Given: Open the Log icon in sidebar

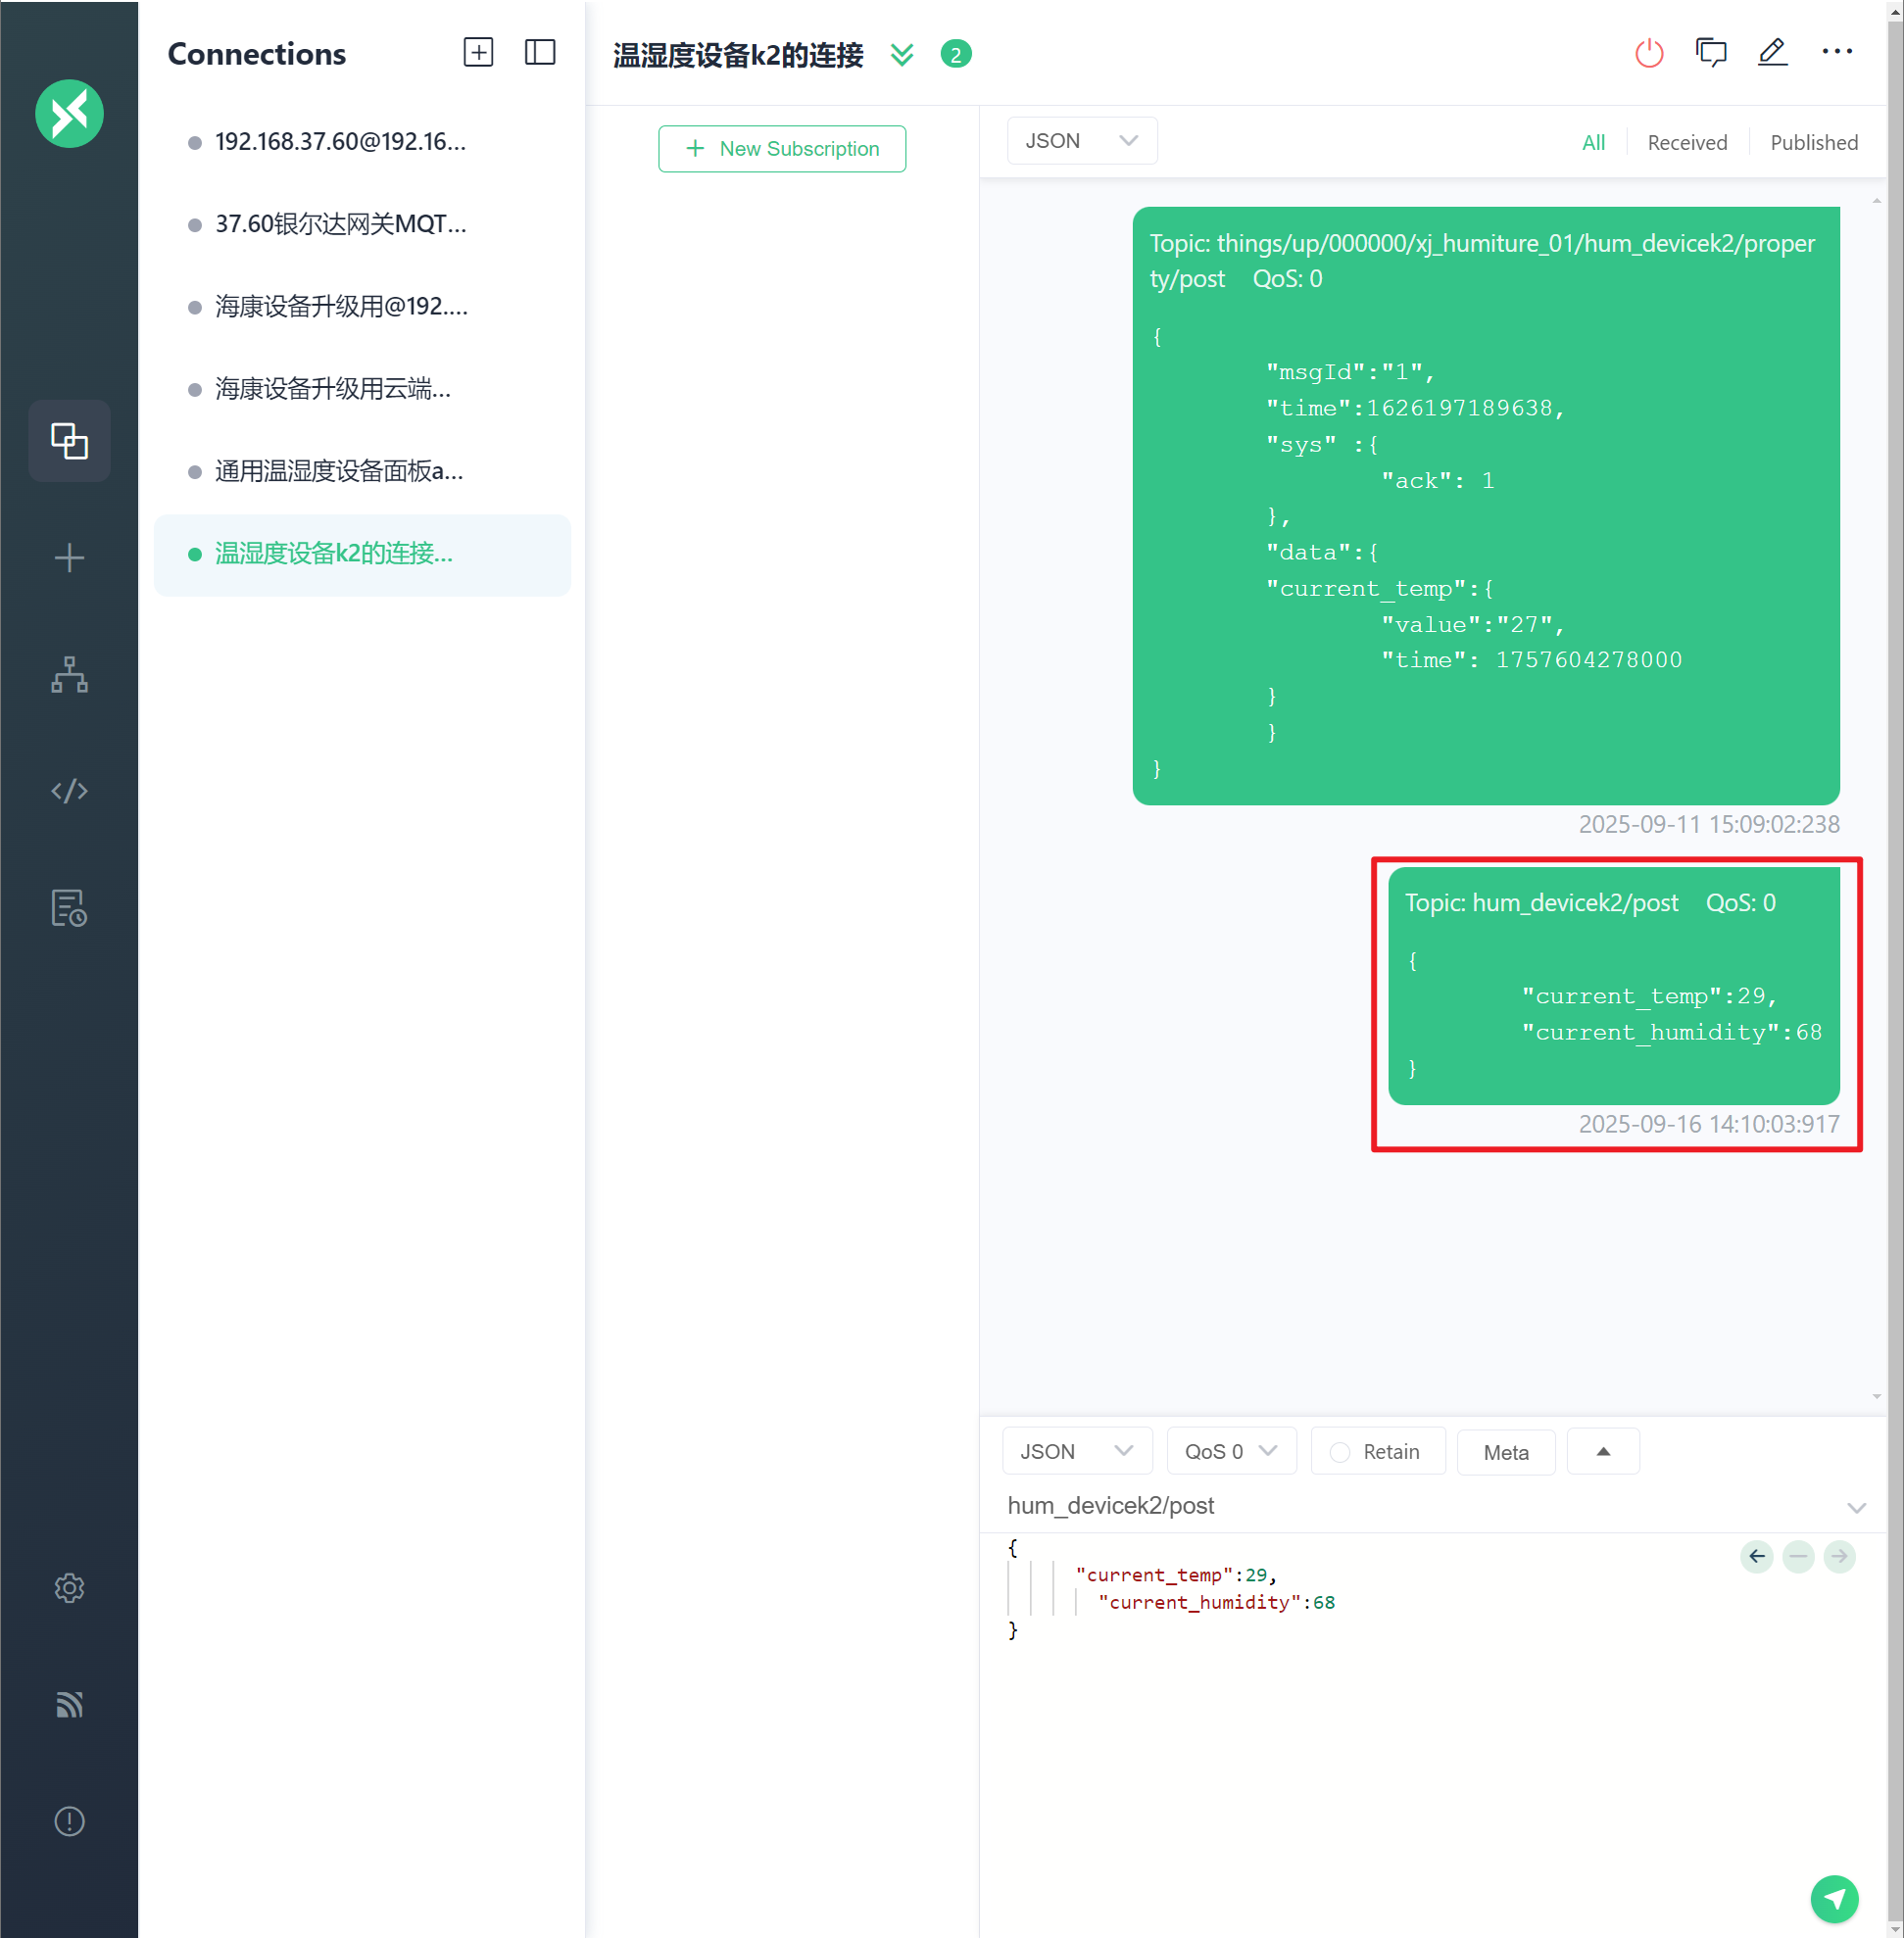Looking at the screenshot, I should (69, 907).
